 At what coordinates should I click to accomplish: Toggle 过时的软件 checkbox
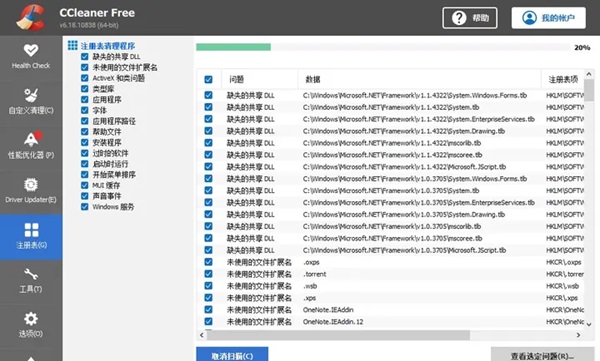85,153
